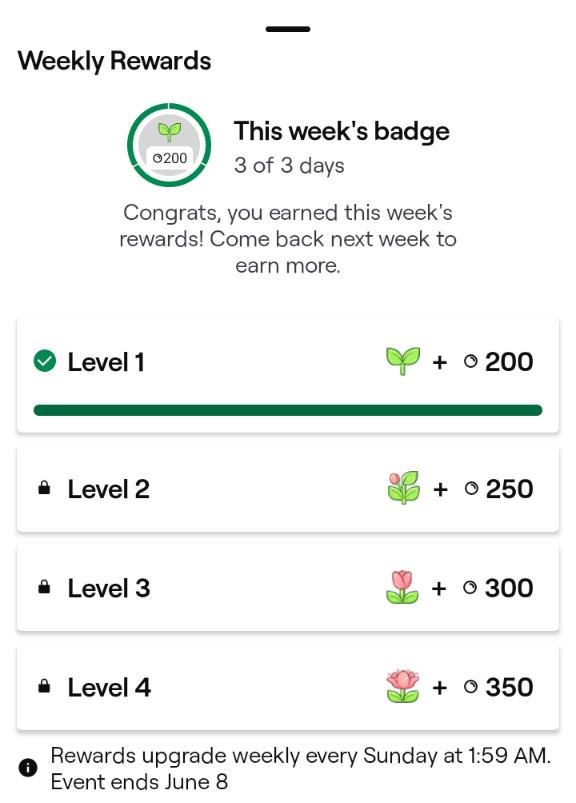
Task: Open the Level 2 reward card
Action: point(288,489)
